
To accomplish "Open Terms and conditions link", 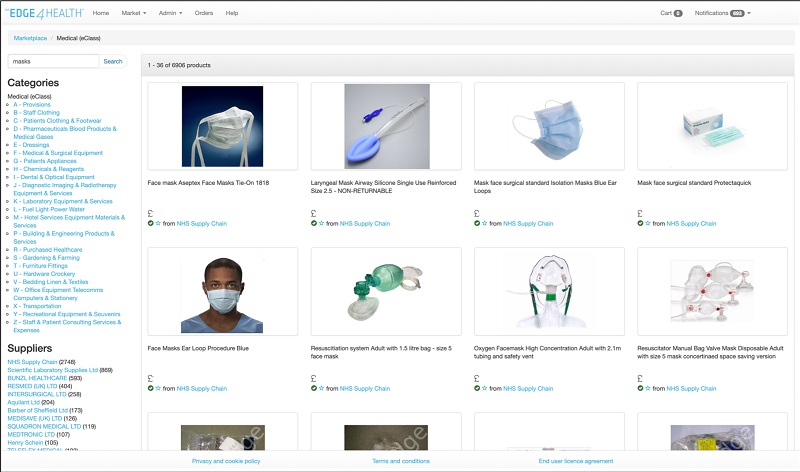I will click(x=401, y=461).
